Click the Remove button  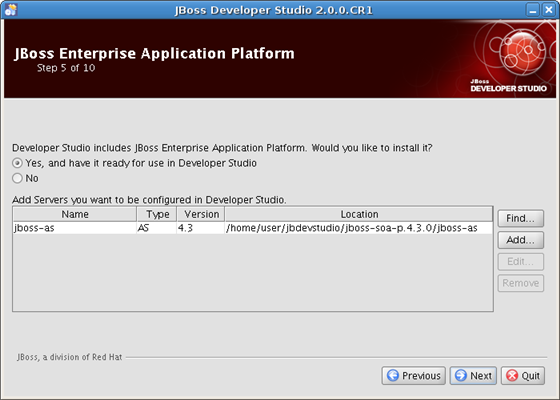(521, 283)
